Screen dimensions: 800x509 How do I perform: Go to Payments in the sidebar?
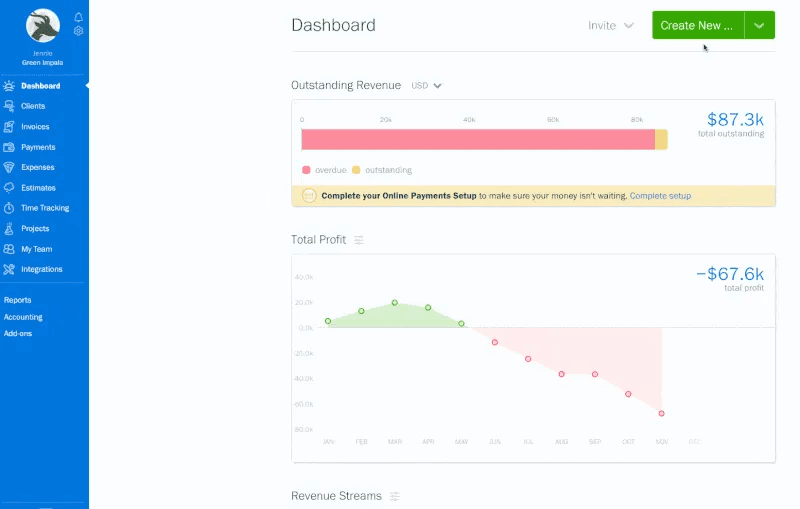pos(38,147)
